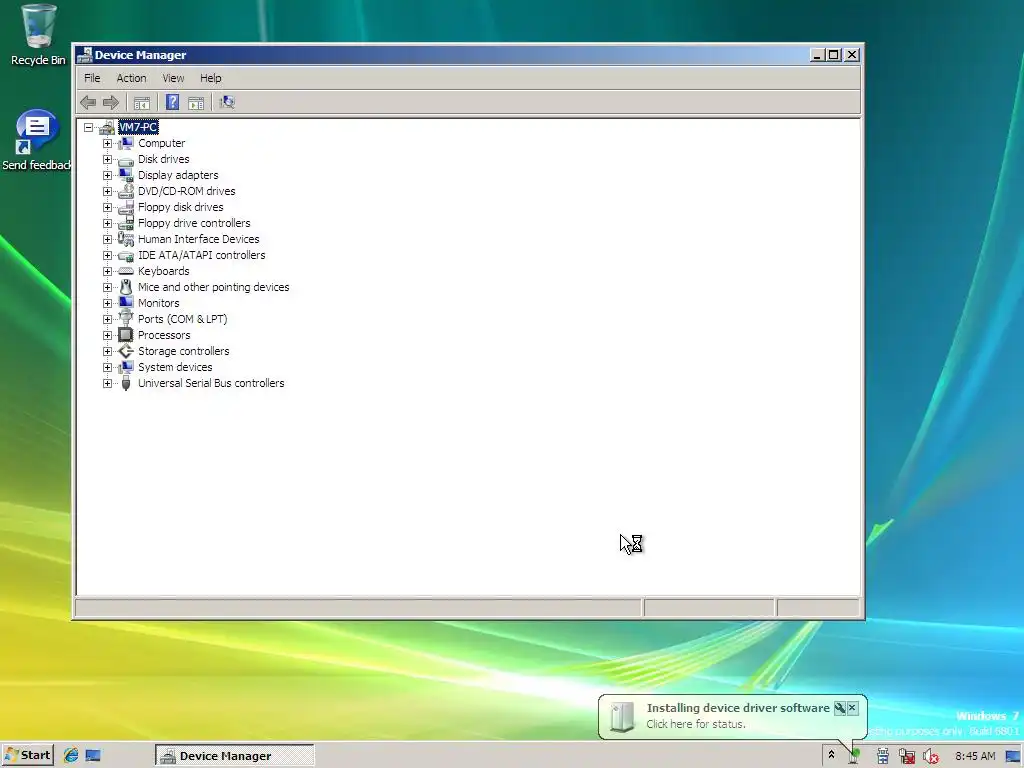The width and height of the screenshot is (1024, 768).
Task: Open the Help menu
Action: tap(210, 78)
